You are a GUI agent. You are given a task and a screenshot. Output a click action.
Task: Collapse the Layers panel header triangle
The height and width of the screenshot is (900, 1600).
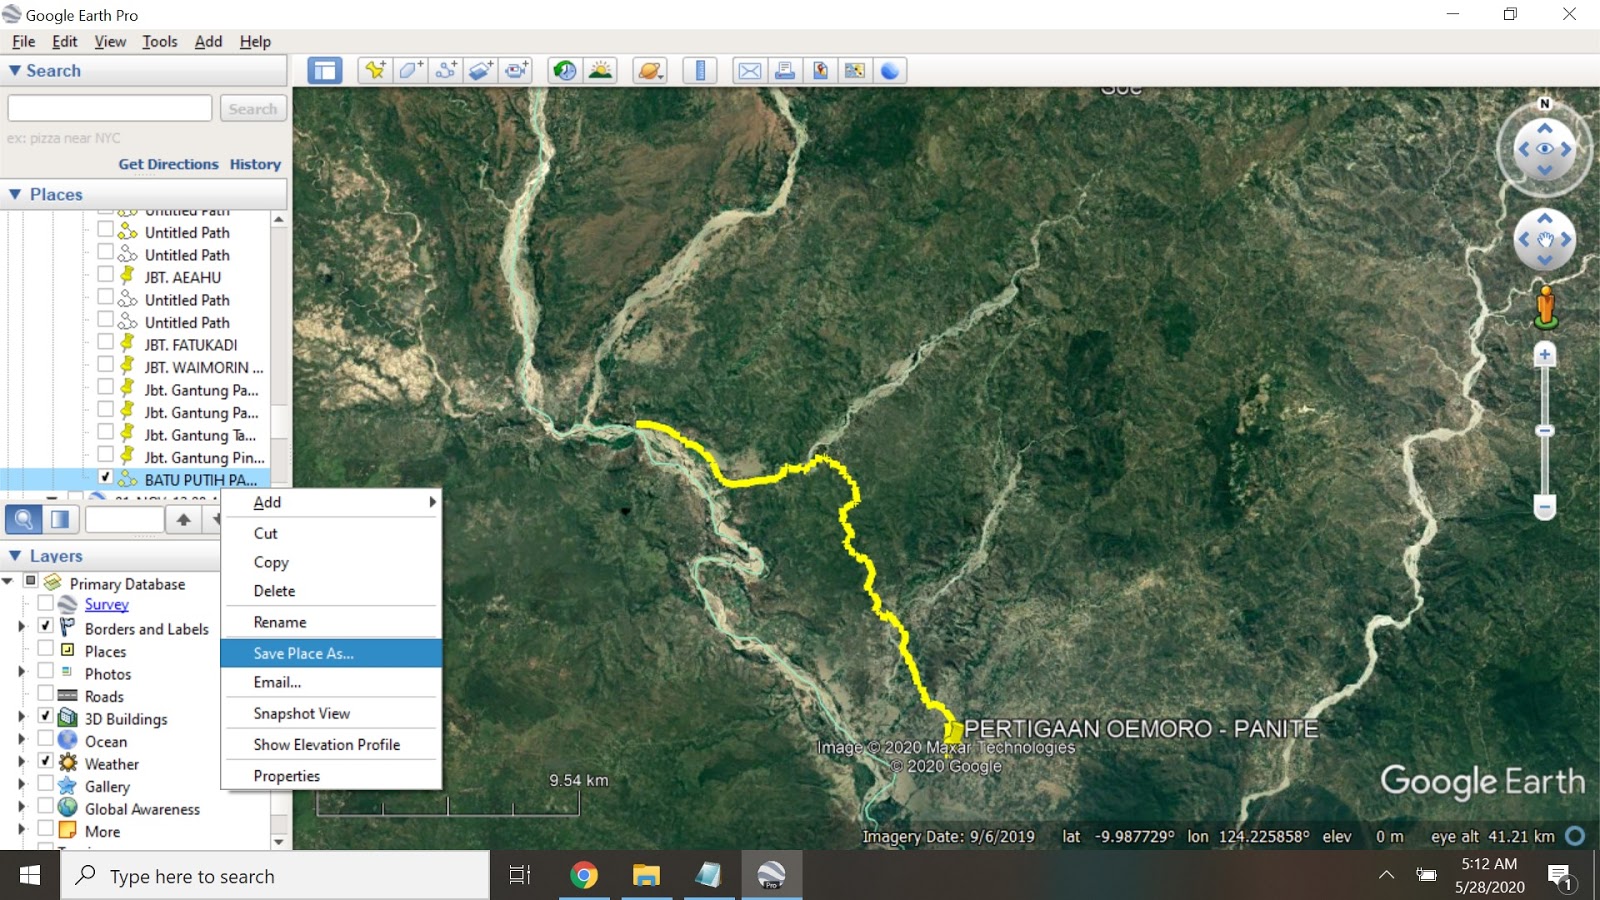[x=15, y=555]
